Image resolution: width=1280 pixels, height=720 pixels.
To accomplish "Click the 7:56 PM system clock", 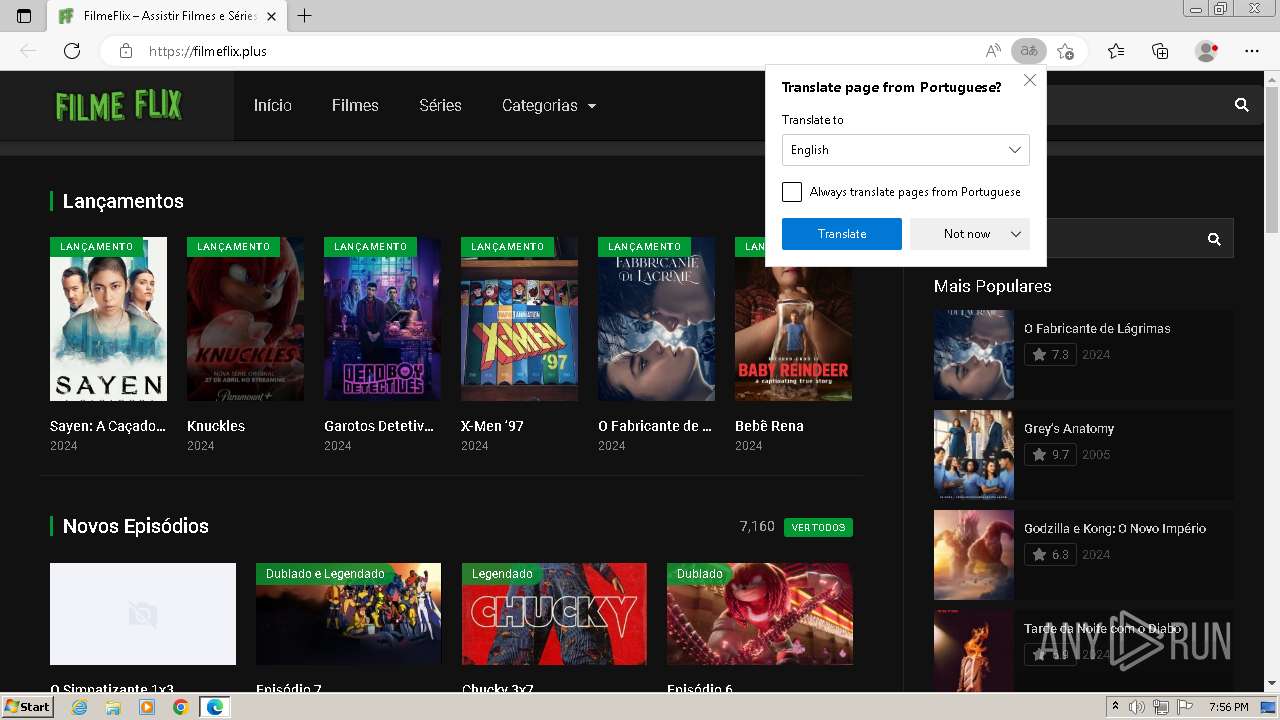I will pyautogui.click(x=1228, y=707).
